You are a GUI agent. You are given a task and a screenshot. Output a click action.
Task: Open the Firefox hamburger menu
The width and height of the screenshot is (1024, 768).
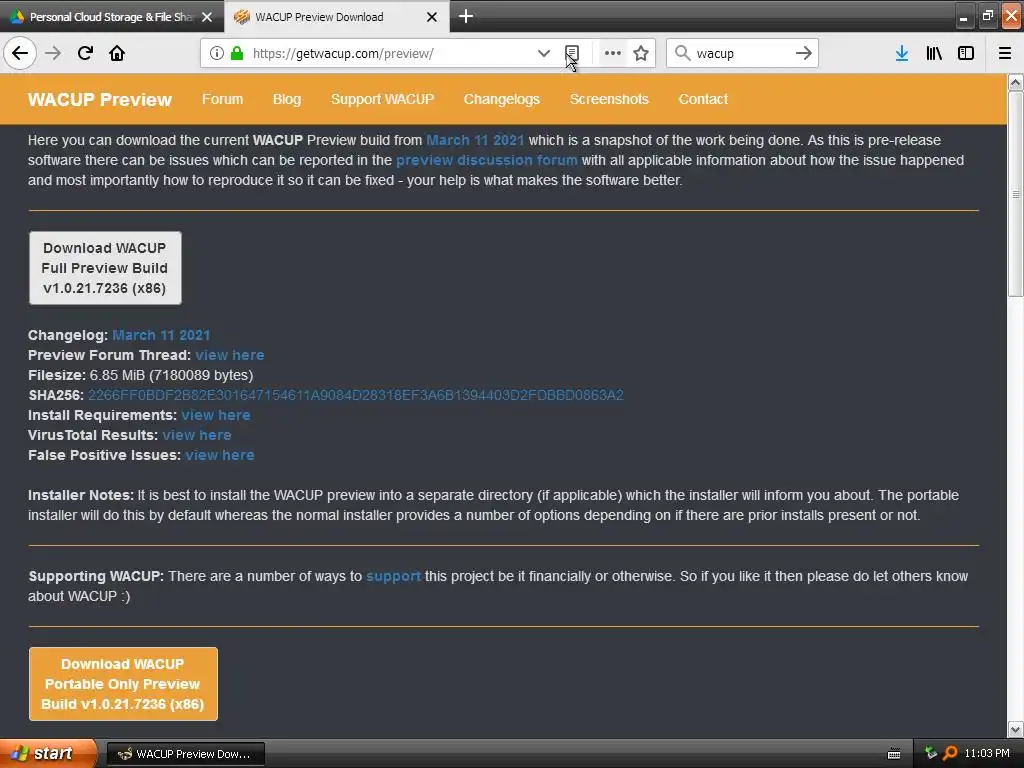(1005, 53)
